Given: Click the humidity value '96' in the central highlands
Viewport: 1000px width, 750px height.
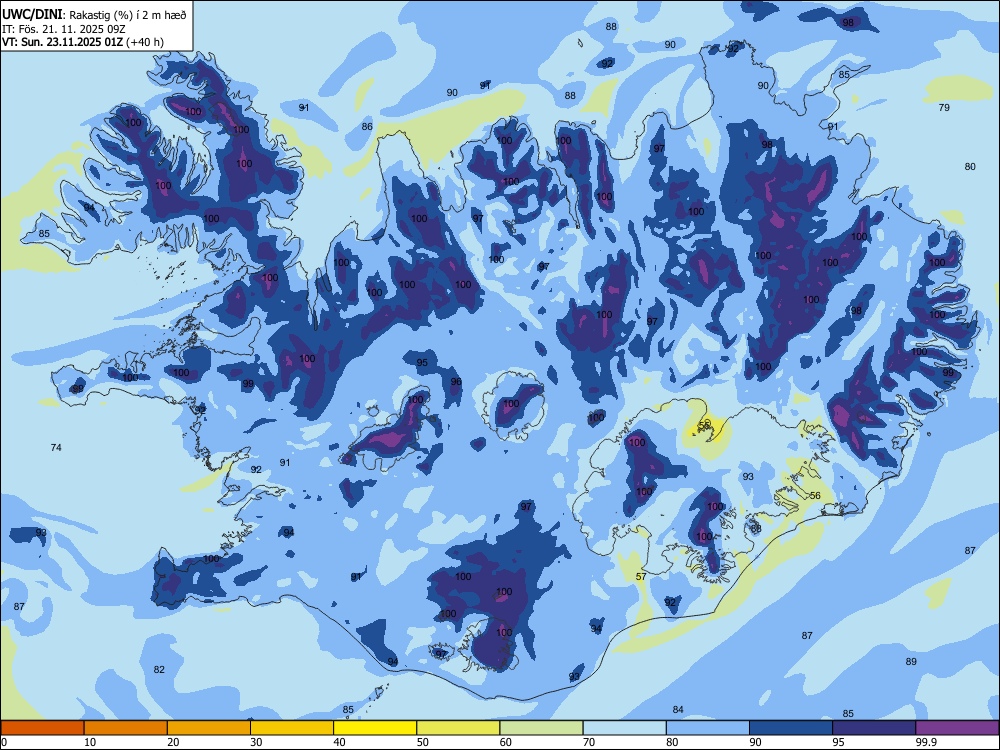Looking at the screenshot, I should [x=456, y=382].
